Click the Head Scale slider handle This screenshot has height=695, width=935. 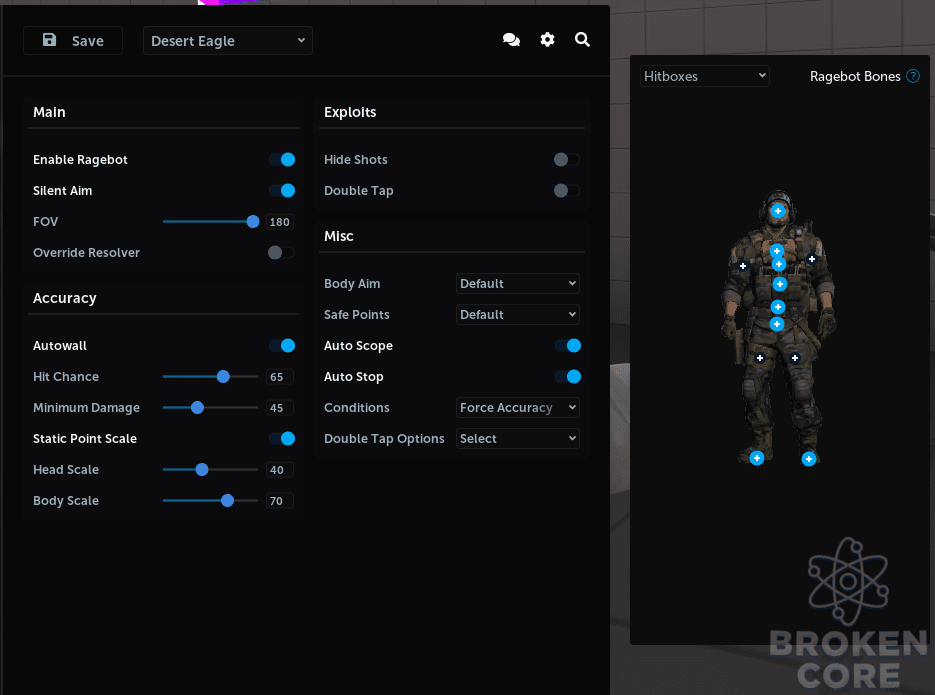tap(202, 470)
